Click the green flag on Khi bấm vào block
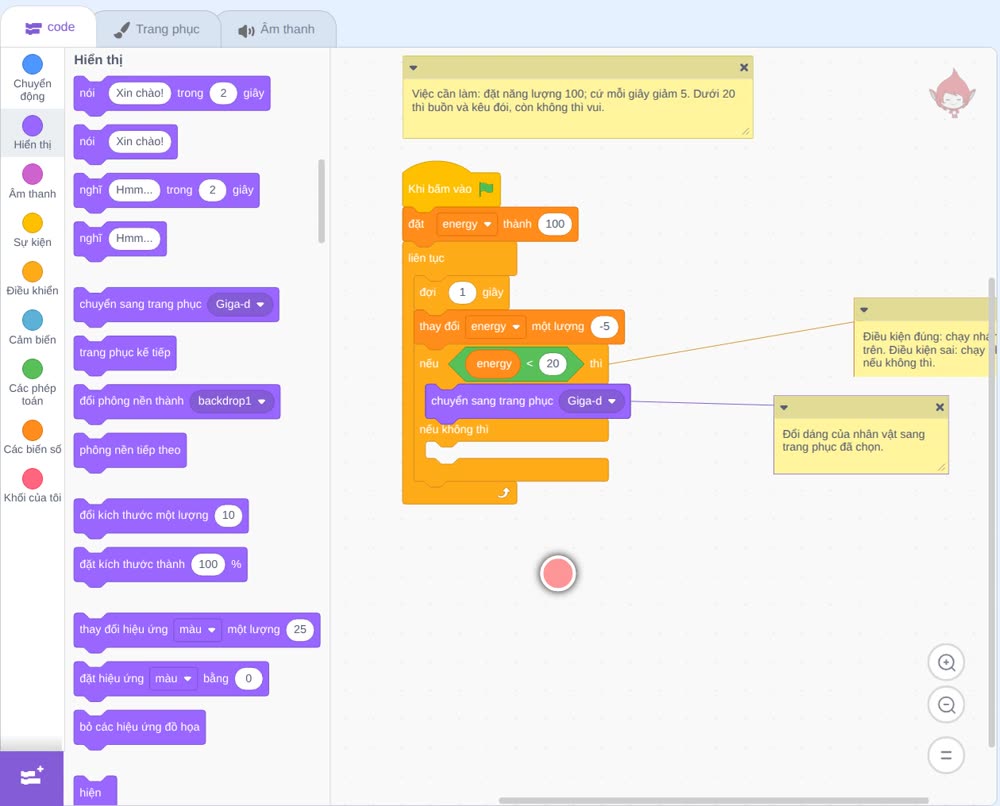1000x806 pixels. pyautogui.click(x=487, y=189)
